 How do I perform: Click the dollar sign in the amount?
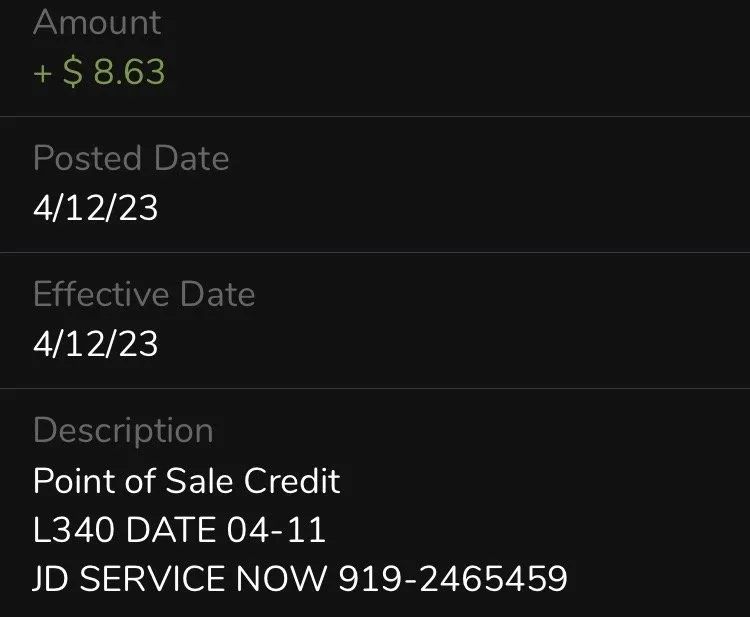tap(73, 72)
